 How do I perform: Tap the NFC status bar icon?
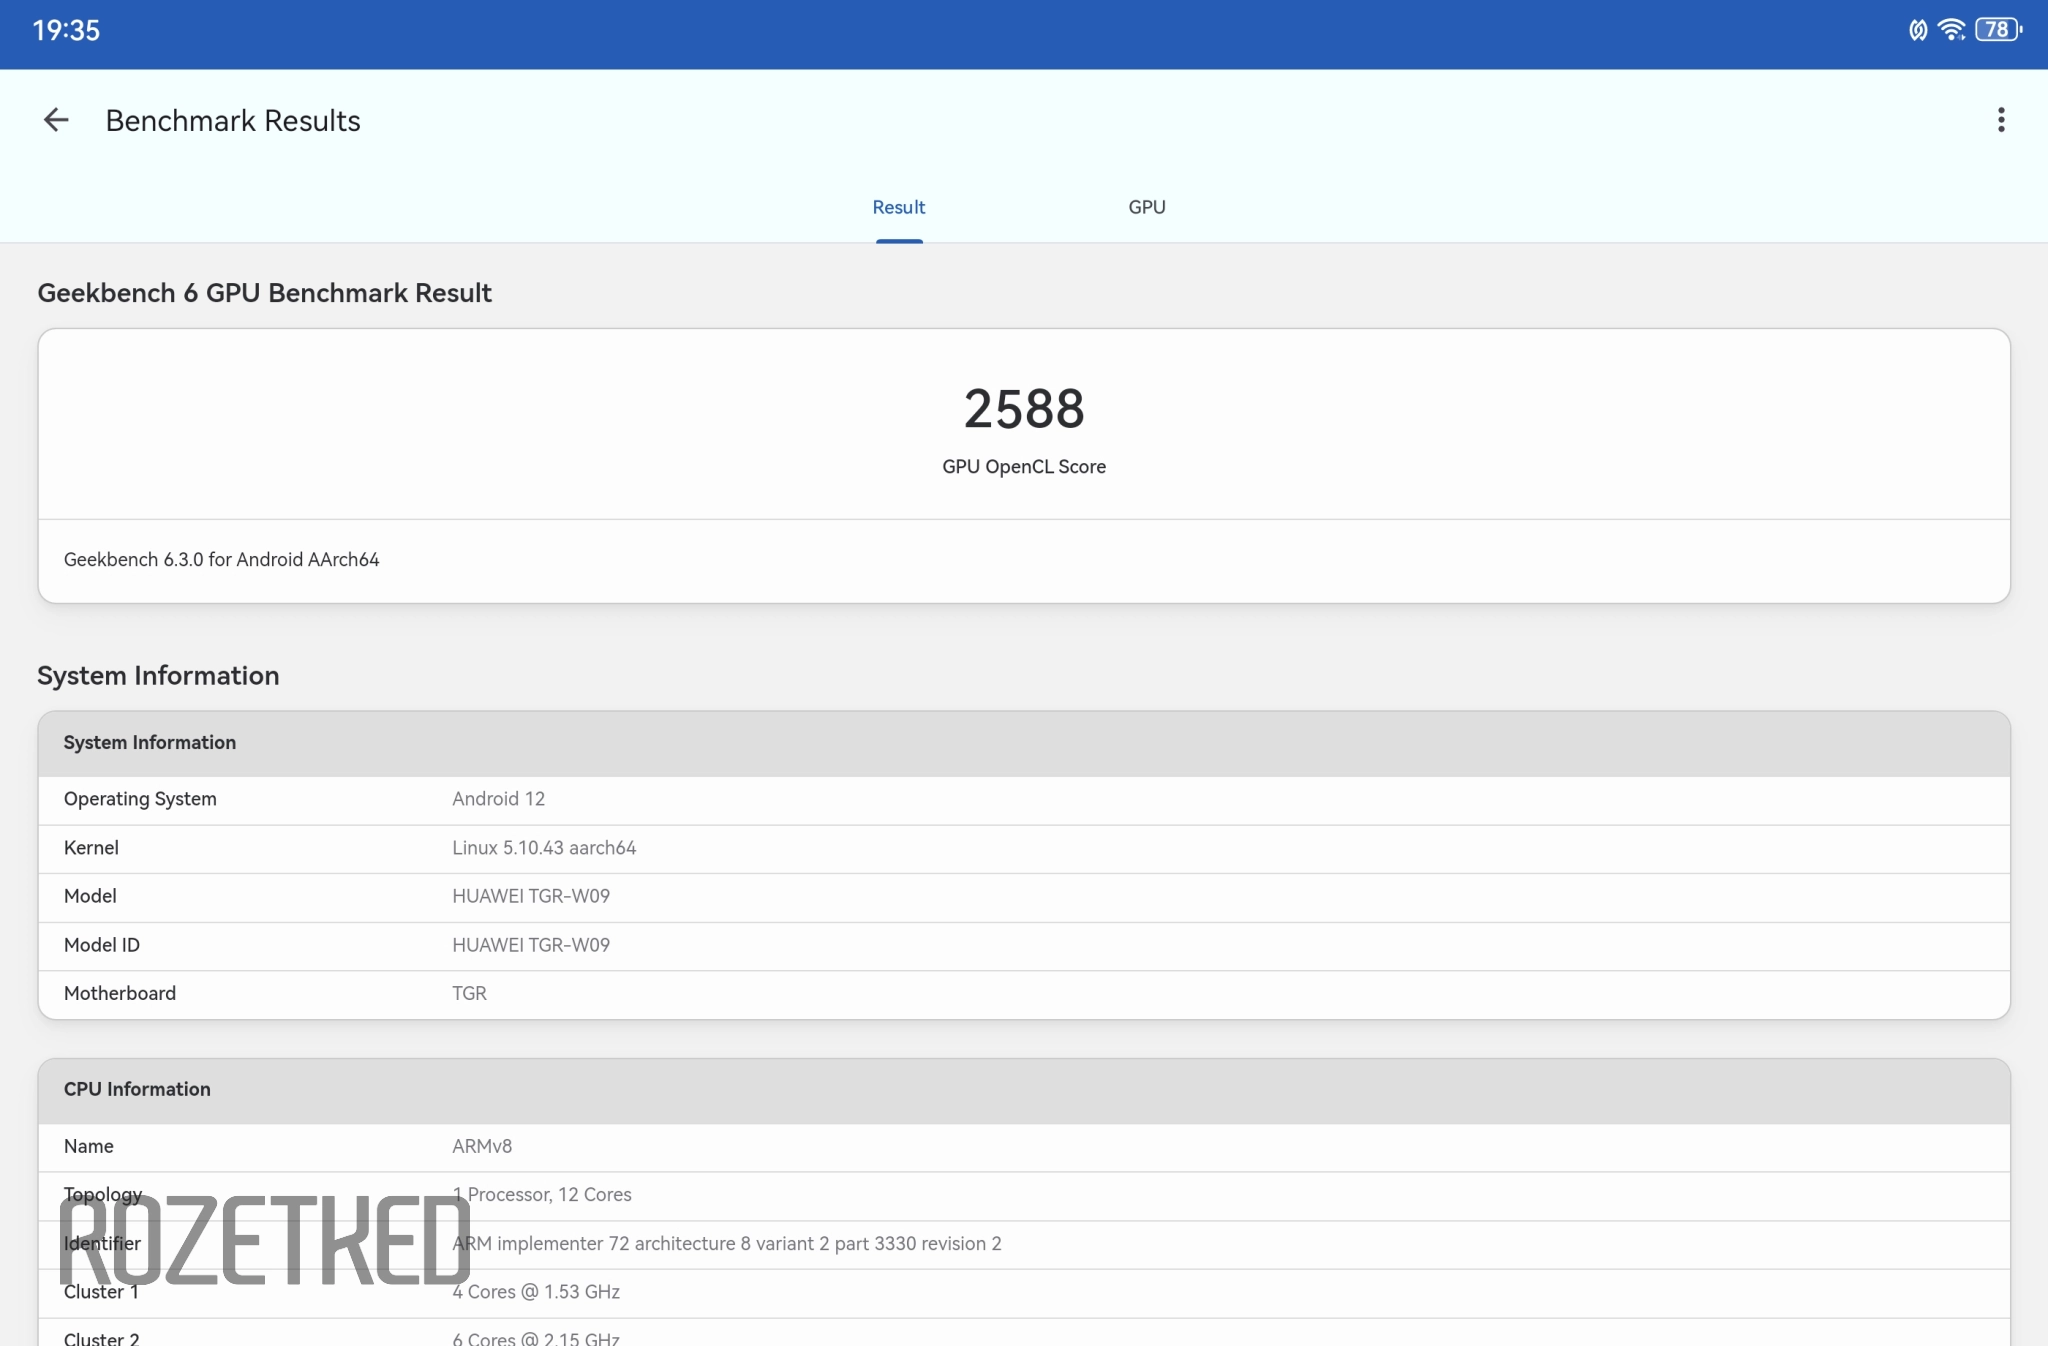click(1917, 30)
